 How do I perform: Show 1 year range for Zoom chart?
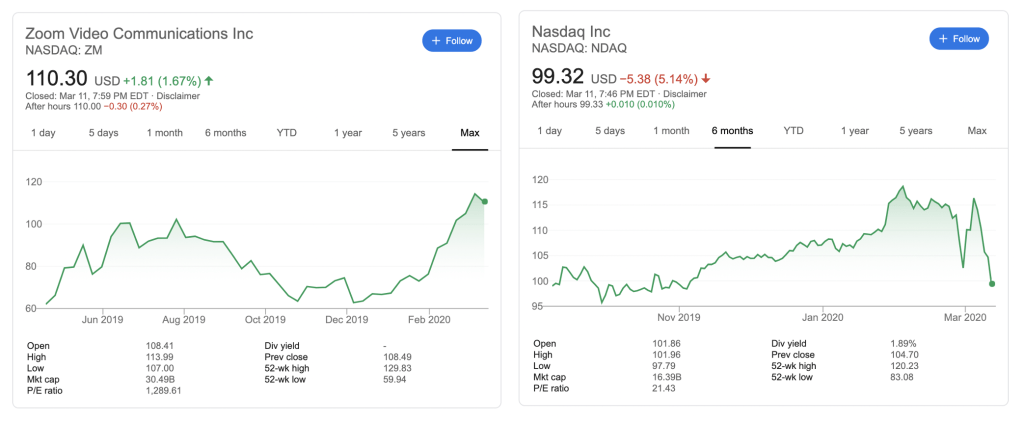tap(348, 133)
